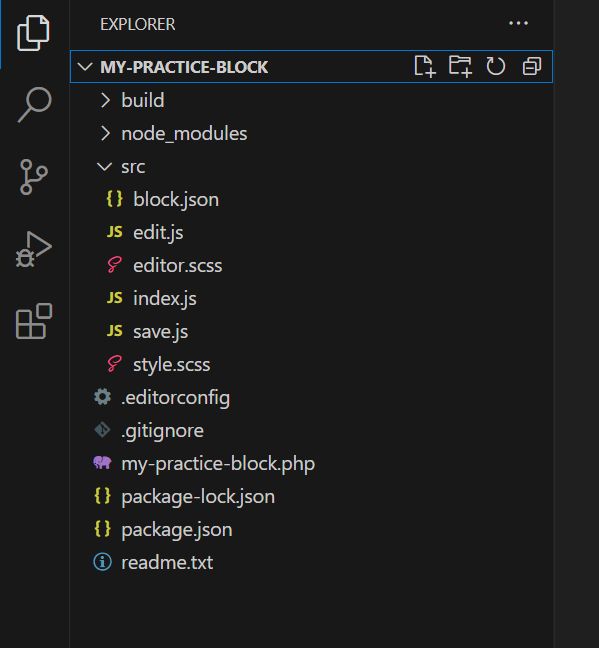
Task: Click the MY-PRACTICE-BLOCK section title
Action: [184, 67]
